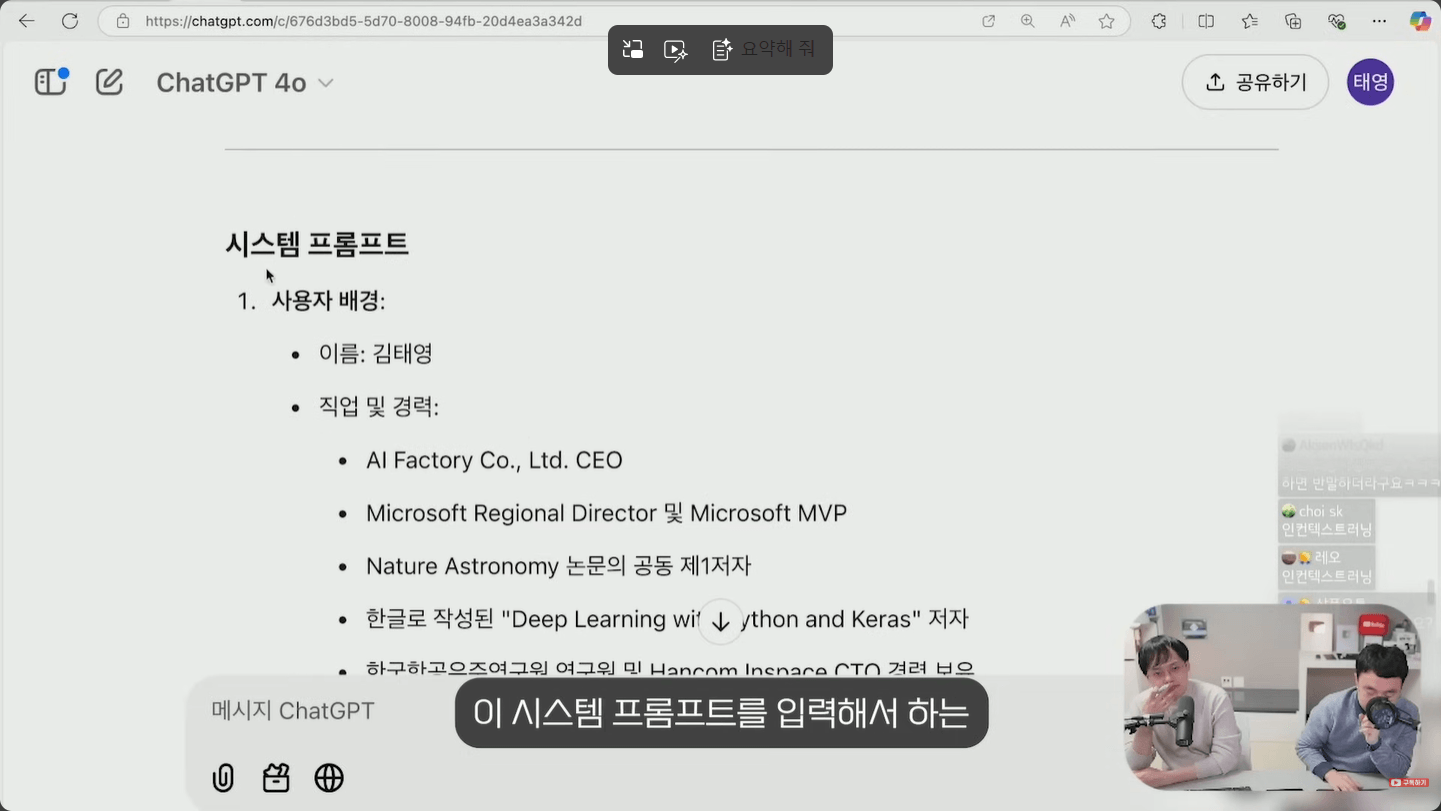
Task: Open the Collections icon
Action: [1293, 21]
